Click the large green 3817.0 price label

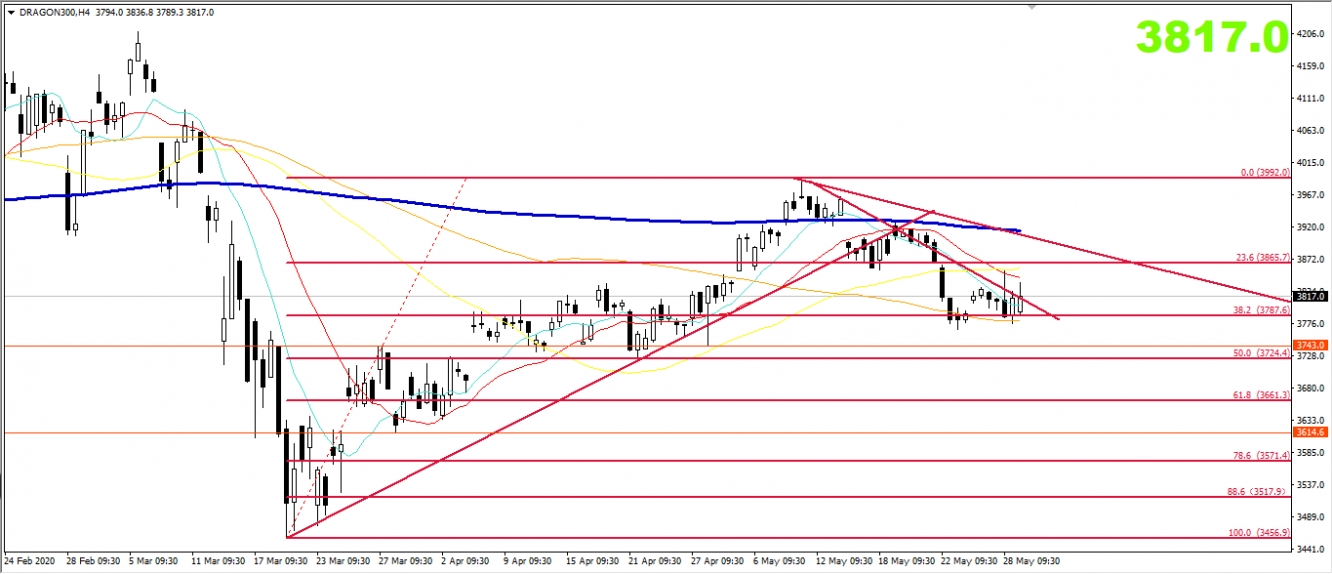click(1211, 37)
